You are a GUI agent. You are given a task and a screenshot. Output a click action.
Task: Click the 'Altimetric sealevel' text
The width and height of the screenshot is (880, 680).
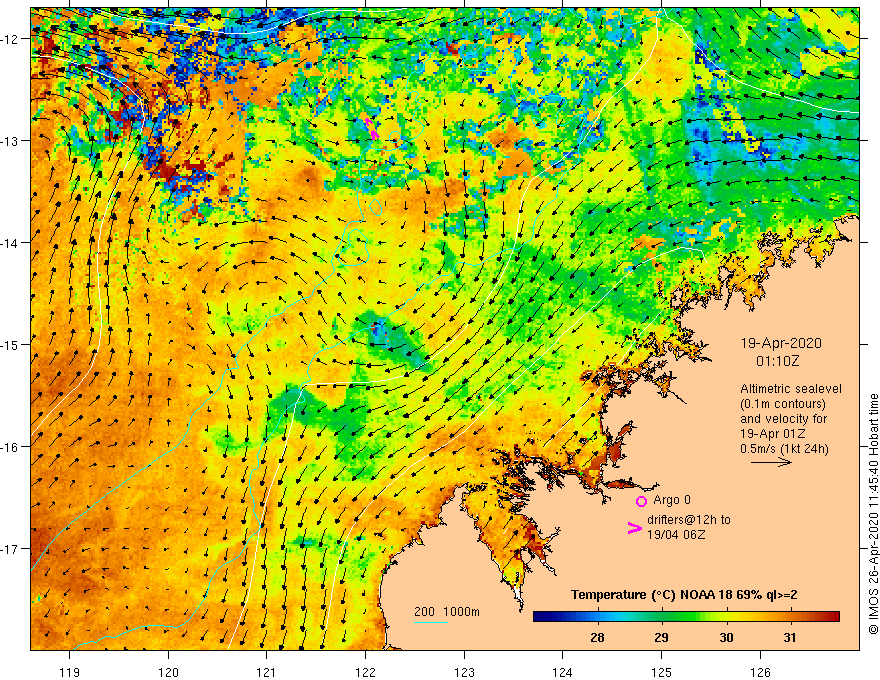coord(791,389)
